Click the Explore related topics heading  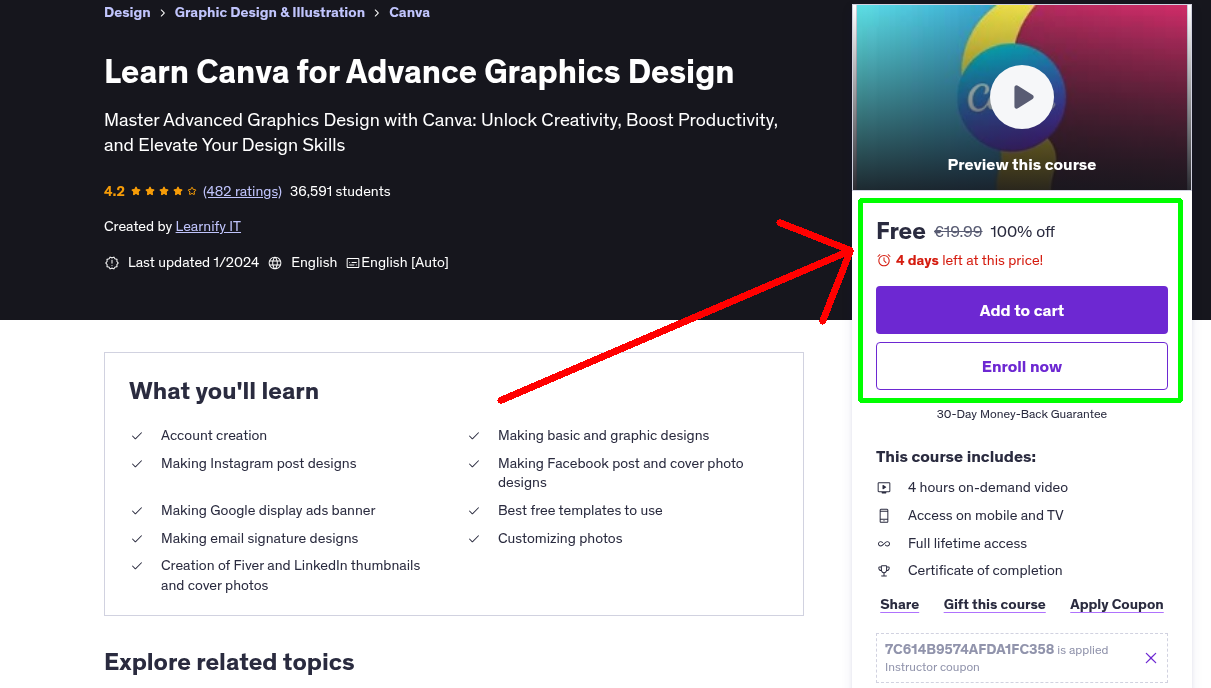click(x=229, y=662)
